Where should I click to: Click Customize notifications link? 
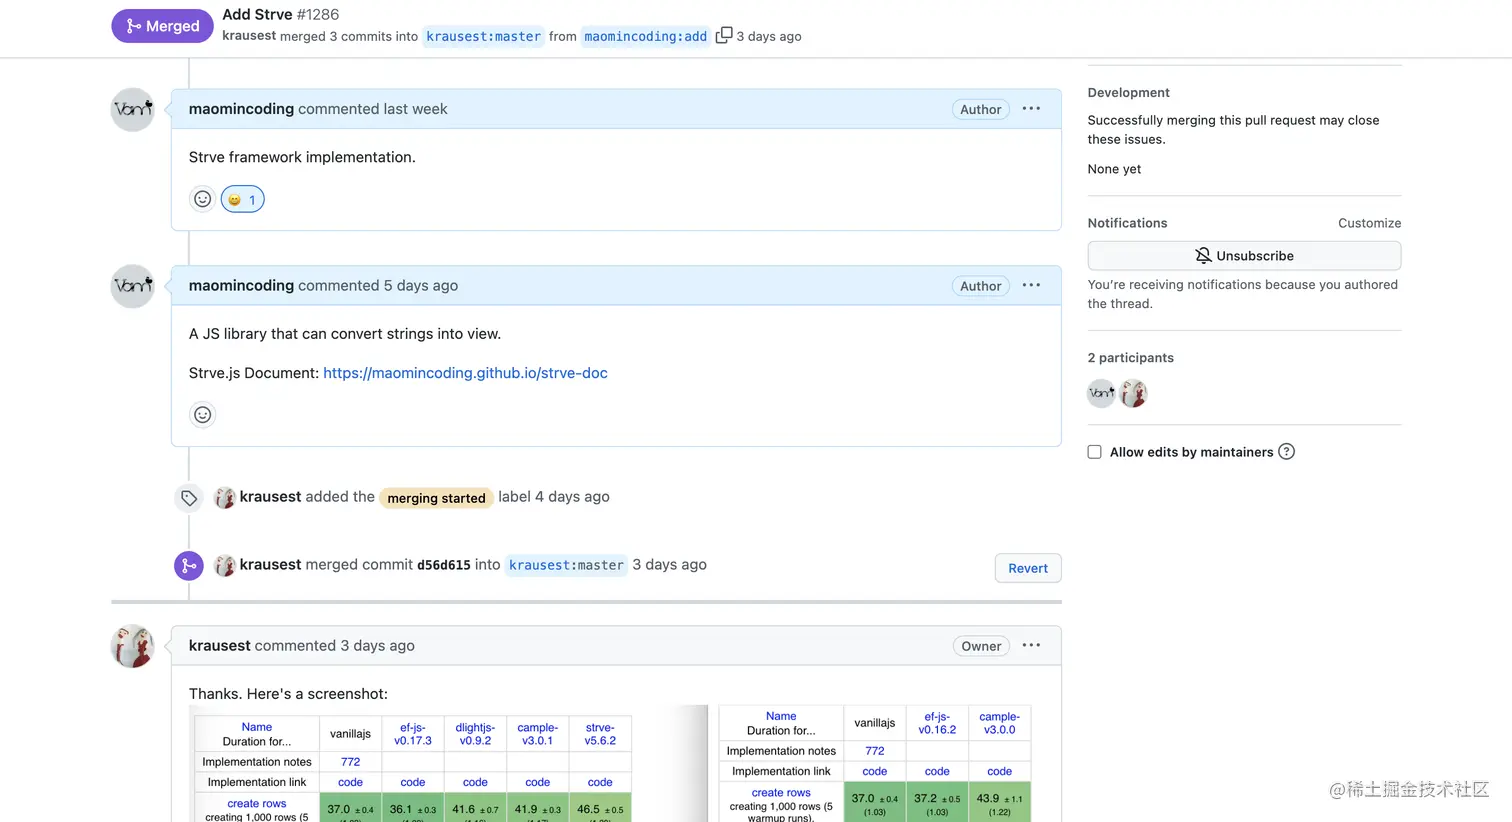[1369, 223]
